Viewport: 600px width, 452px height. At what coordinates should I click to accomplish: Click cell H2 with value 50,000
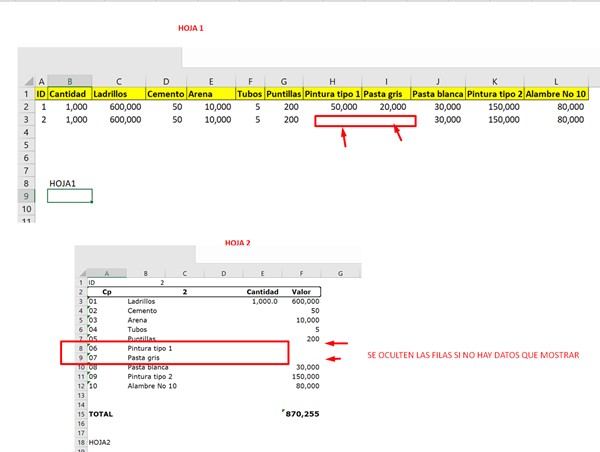332,107
